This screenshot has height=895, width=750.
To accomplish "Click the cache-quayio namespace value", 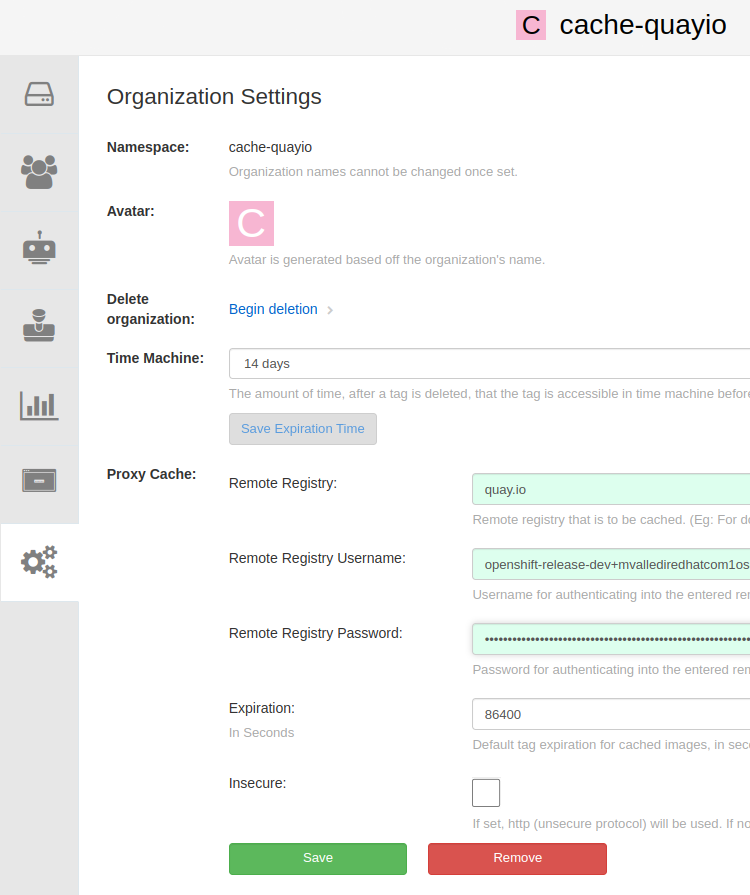I will pyautogui.click(x=270, y=147).
